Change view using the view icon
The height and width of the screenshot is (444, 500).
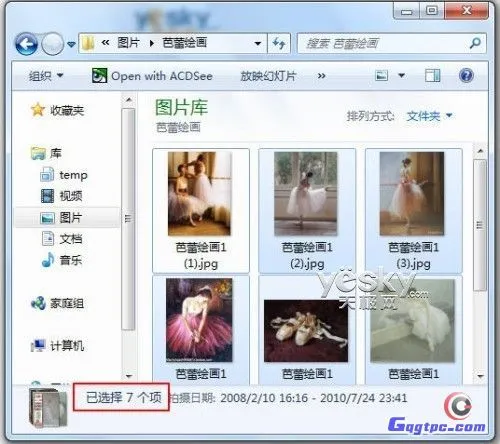click(381, 76)
